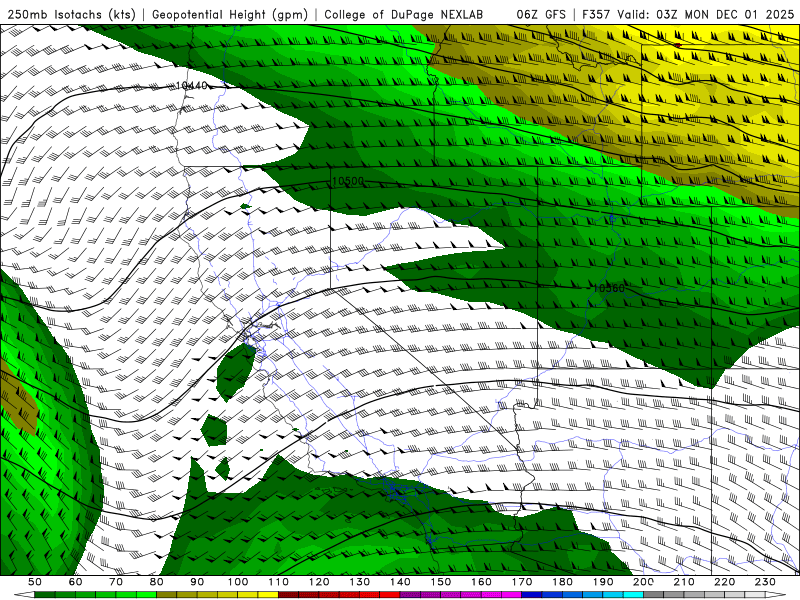Click the 180 label on the color scale
800x600 pixels.
[562, 582]
